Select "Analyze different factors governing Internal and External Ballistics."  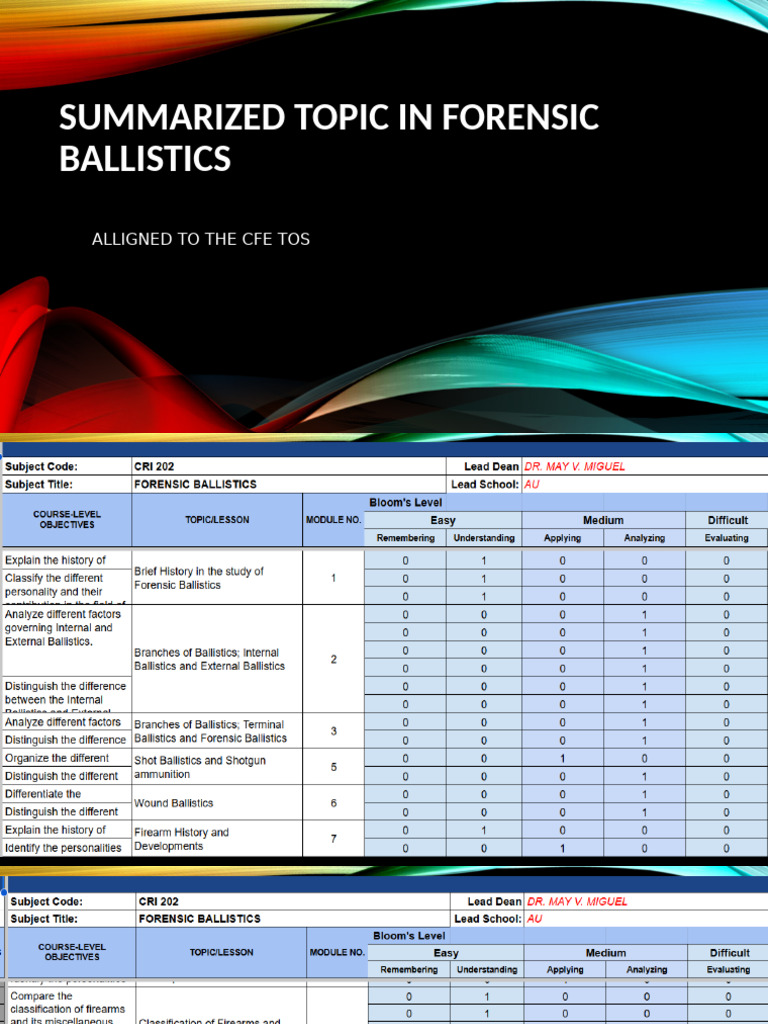(63, 628)
